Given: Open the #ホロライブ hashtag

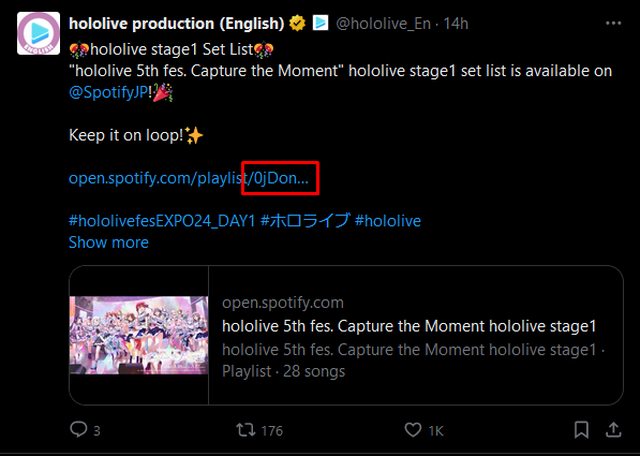Looking at the screenshot, I should [305, 220].
